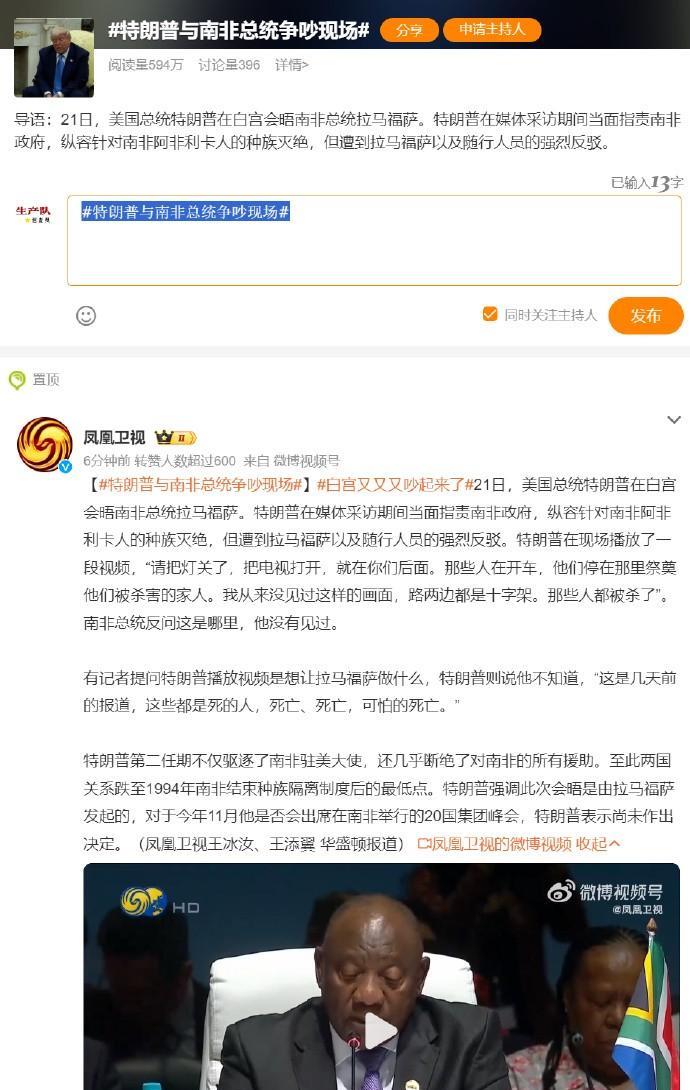The width and height of the screenshot is (690, 1090).
Task: Open the 微博视频号 source link
Action: tap(306, 460)
